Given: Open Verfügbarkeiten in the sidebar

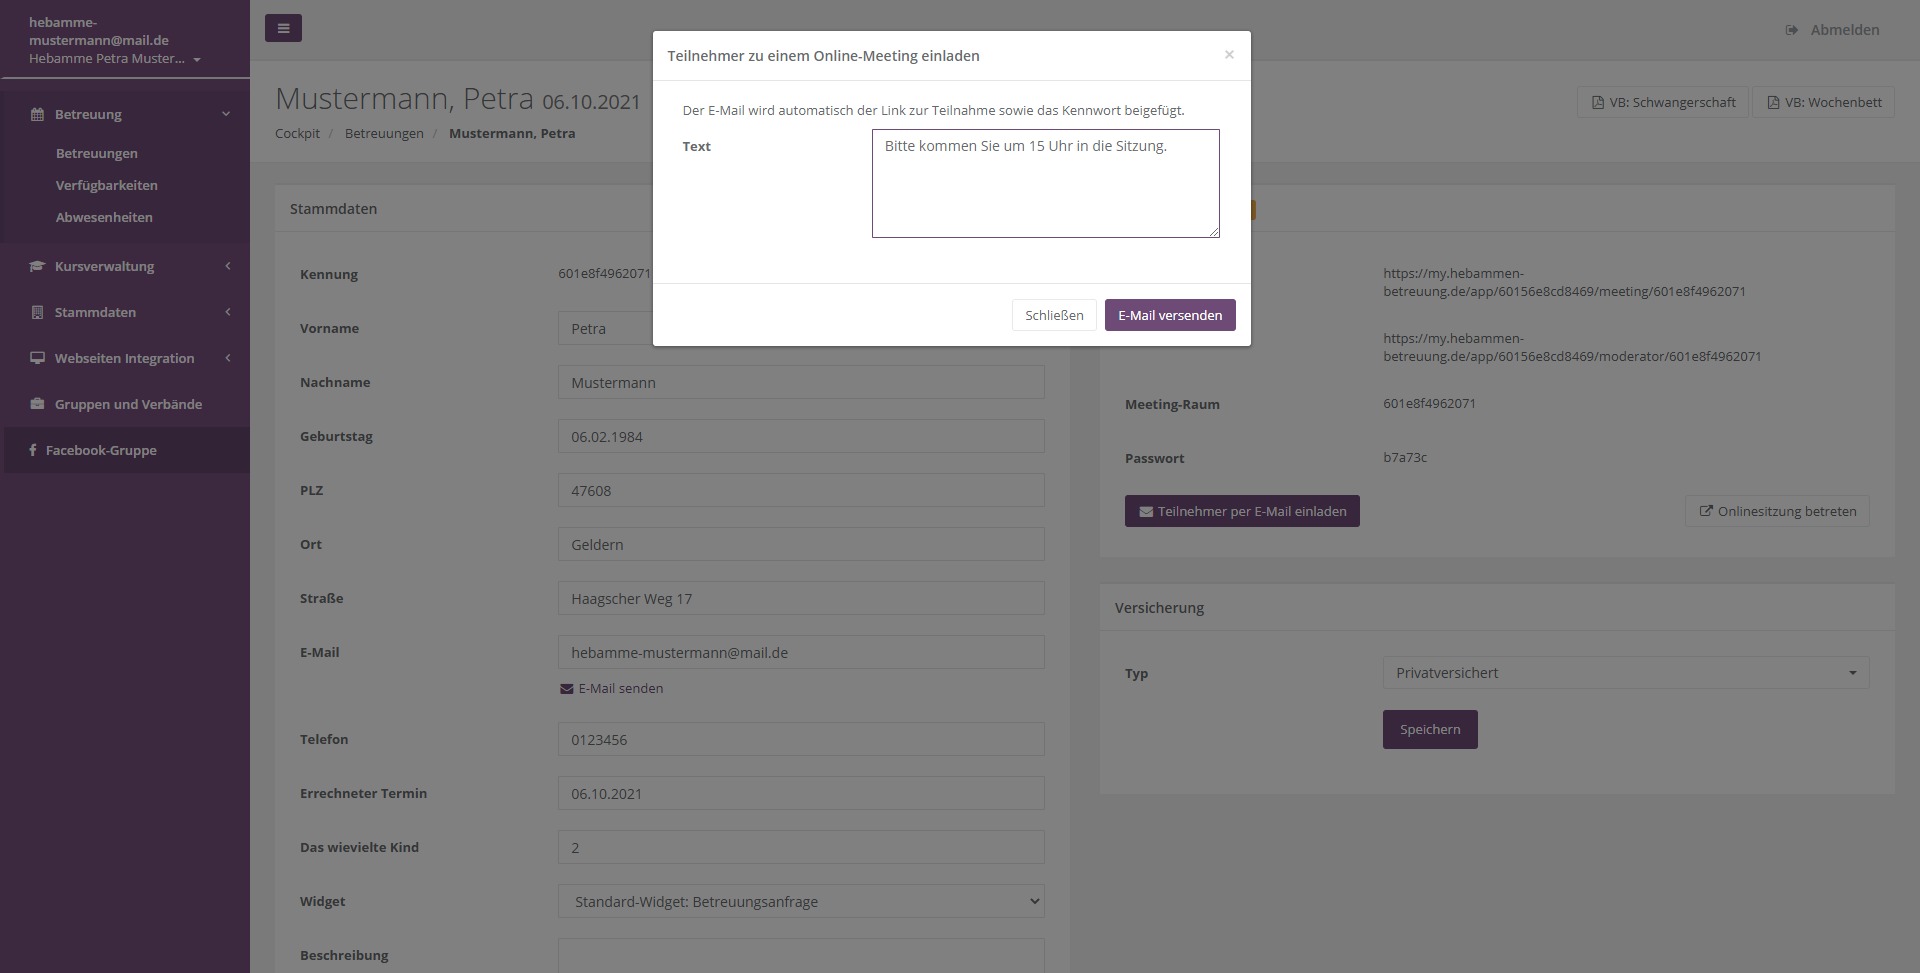Looking at the screenshot, I should [106, 185].
